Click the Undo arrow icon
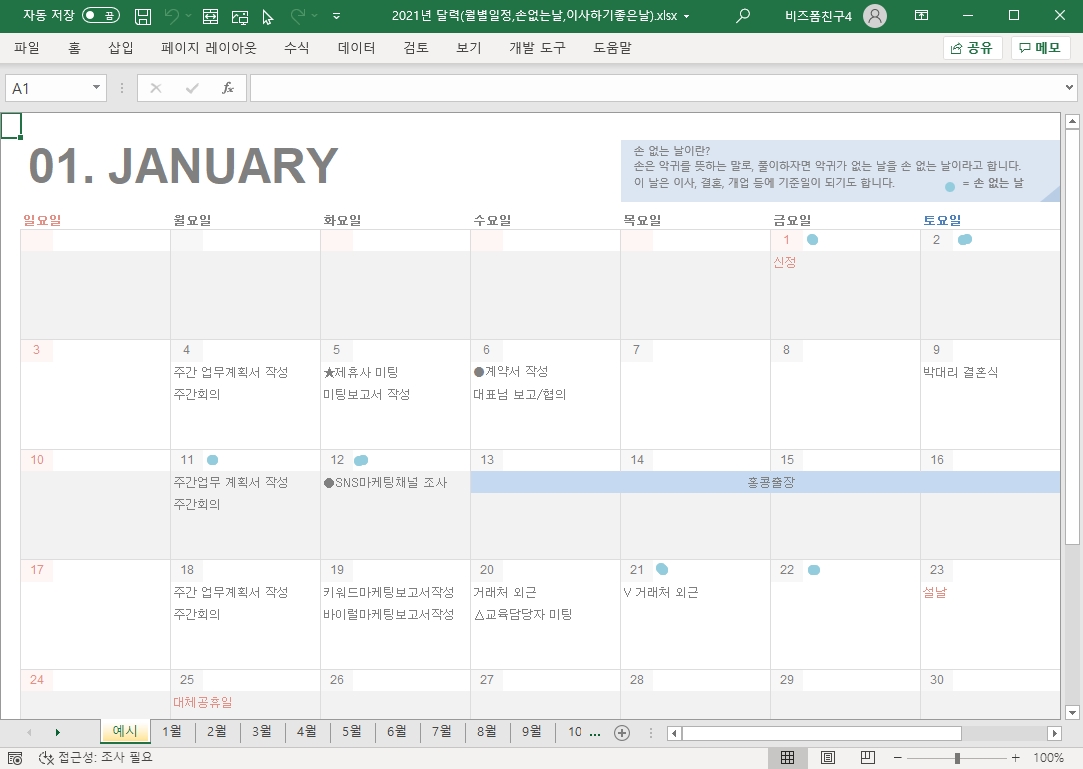The width and height of the screenshot is (1083, 769). click(172, 15)
